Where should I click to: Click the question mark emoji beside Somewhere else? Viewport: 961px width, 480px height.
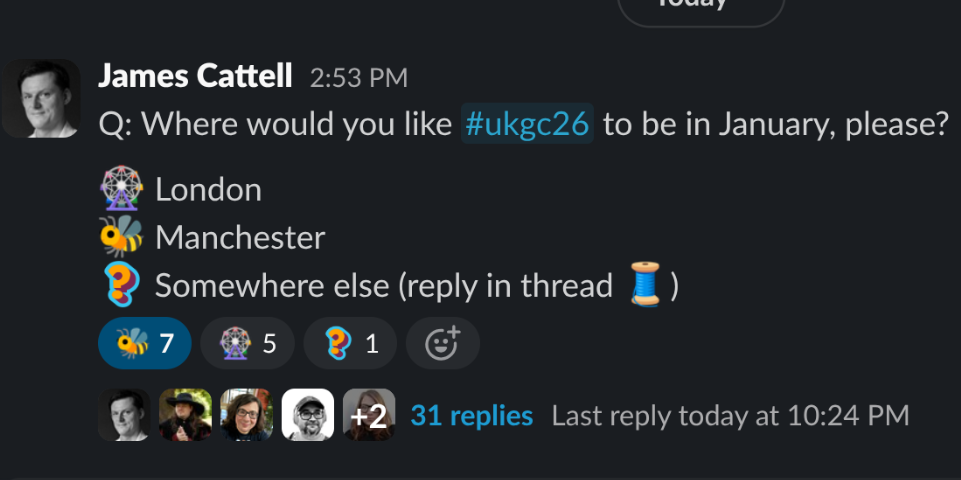[x=121, y=284]
